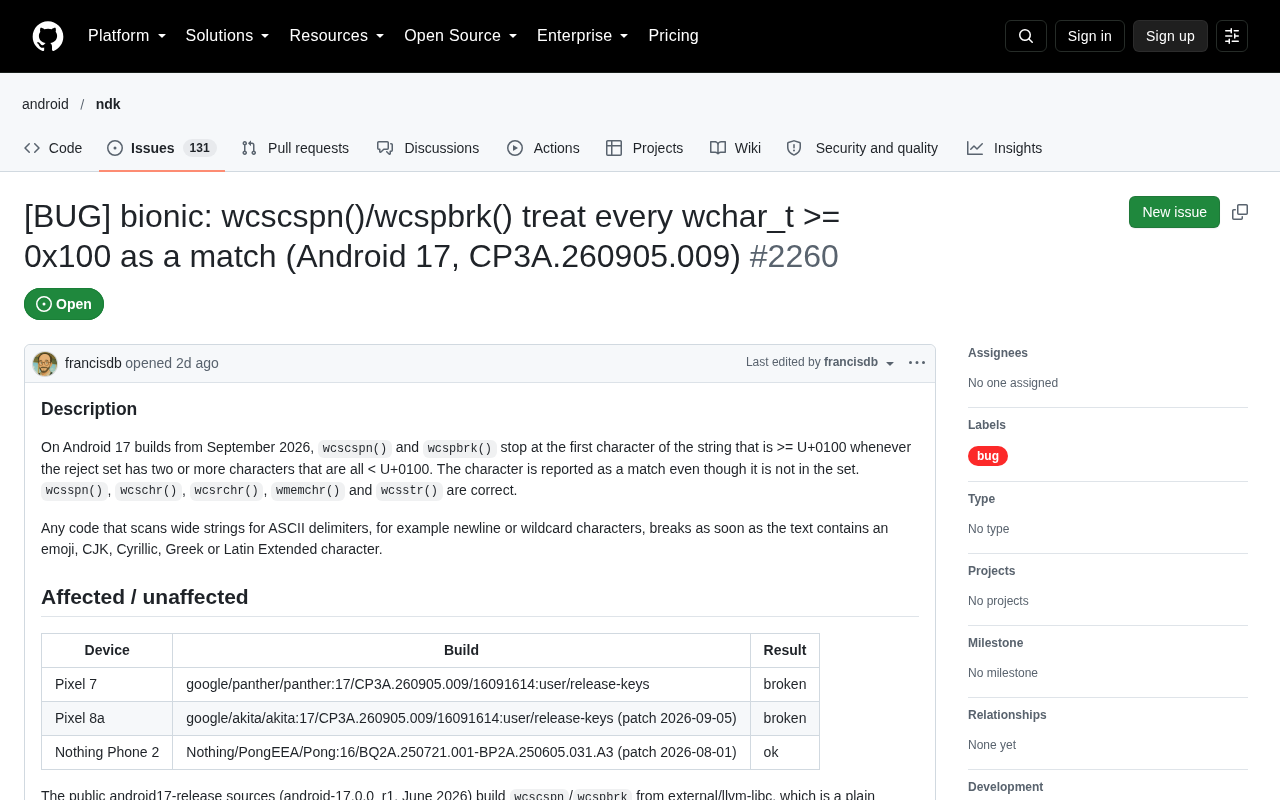Click the Milestone sidebar heading

coord(996,643)
